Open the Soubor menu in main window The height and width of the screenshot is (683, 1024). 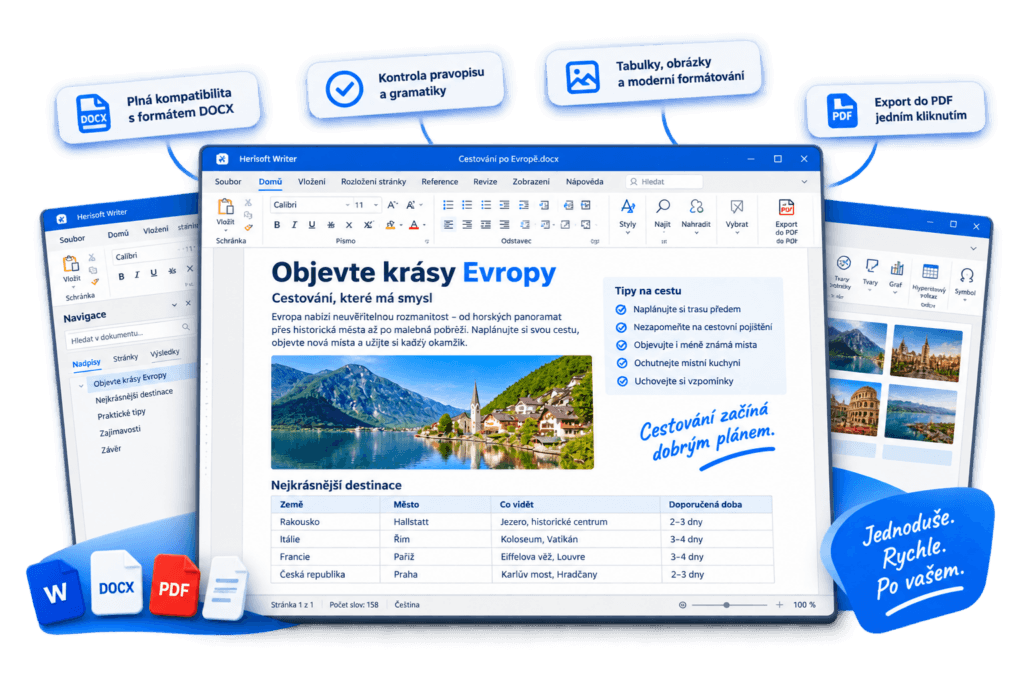[x=228, y=182]
